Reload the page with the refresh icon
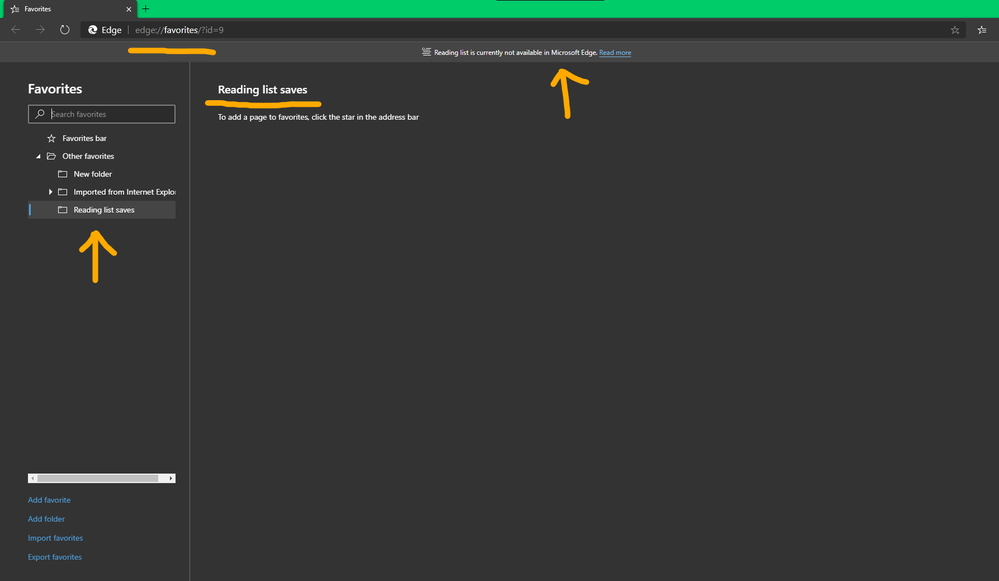This screenshot has width=999, height=581. point(64,30)
